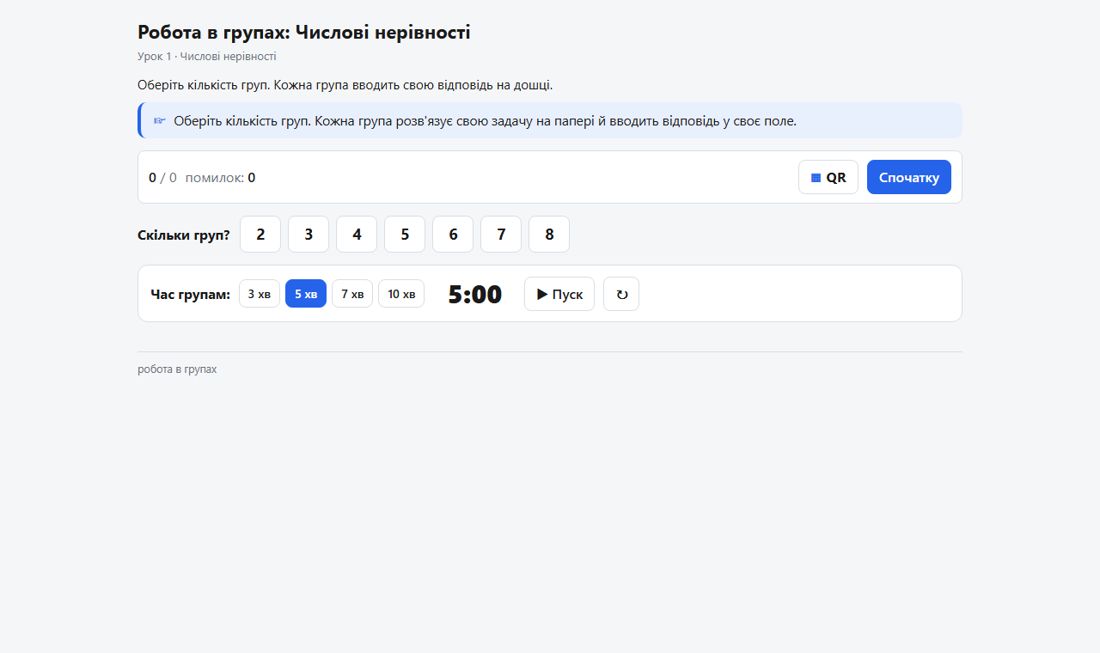Click the Час групам: label
Image resolution: width=1100 pixels, height=653 pixels.
[190, 295]
